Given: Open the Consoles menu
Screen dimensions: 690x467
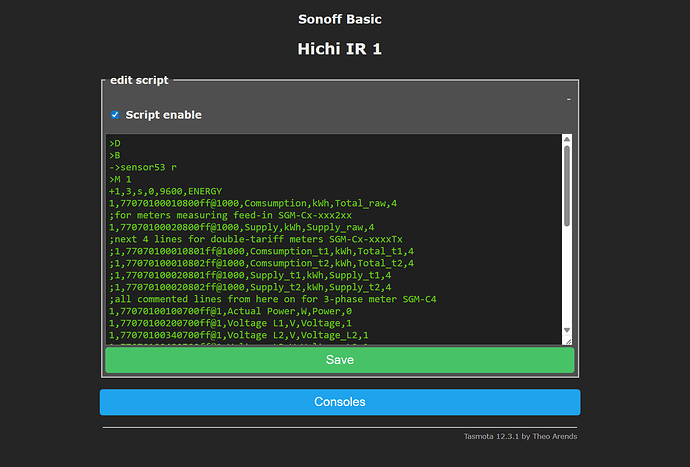Looking at the screenshot, I should 339,402.
